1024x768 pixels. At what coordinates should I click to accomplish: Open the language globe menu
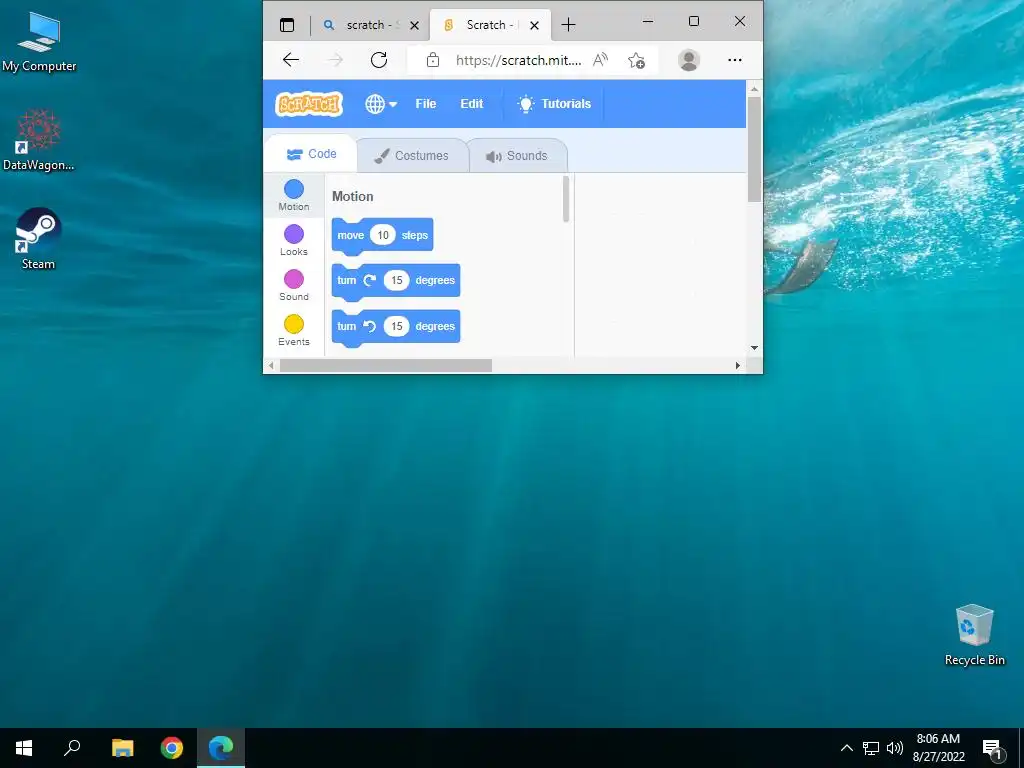click(381, 104)
